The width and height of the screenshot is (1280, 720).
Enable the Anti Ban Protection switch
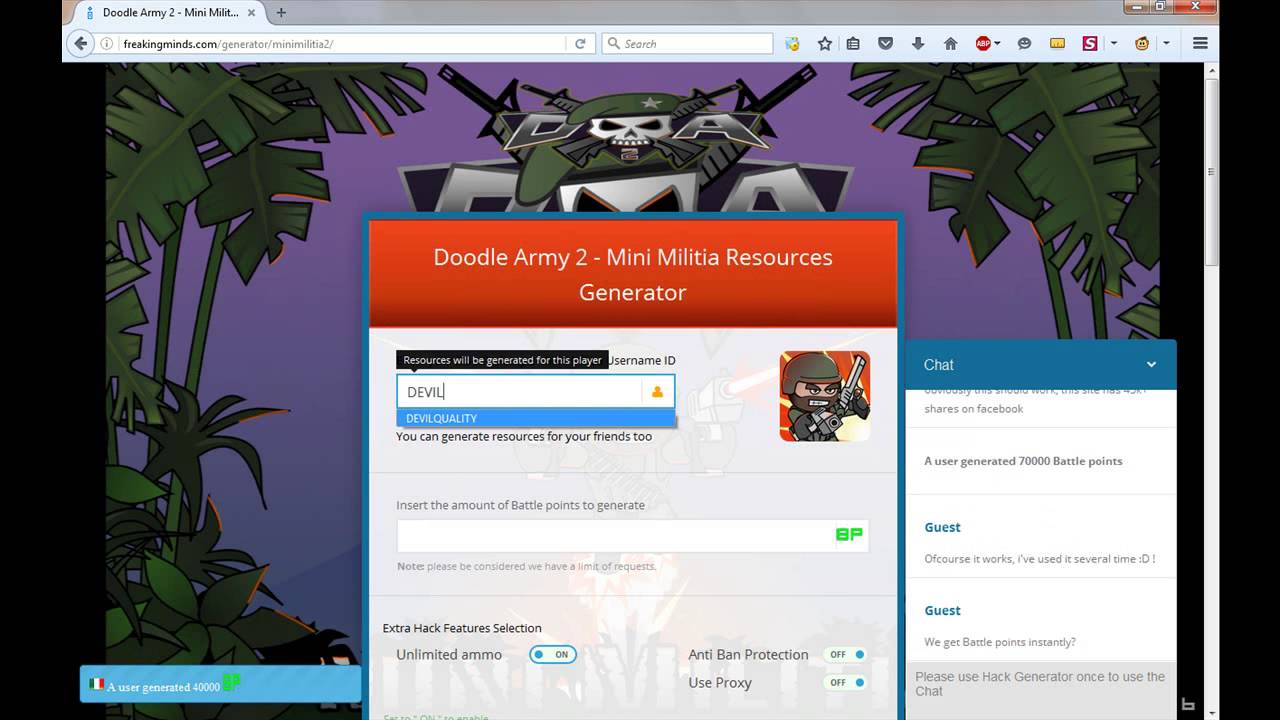(846, 655)
